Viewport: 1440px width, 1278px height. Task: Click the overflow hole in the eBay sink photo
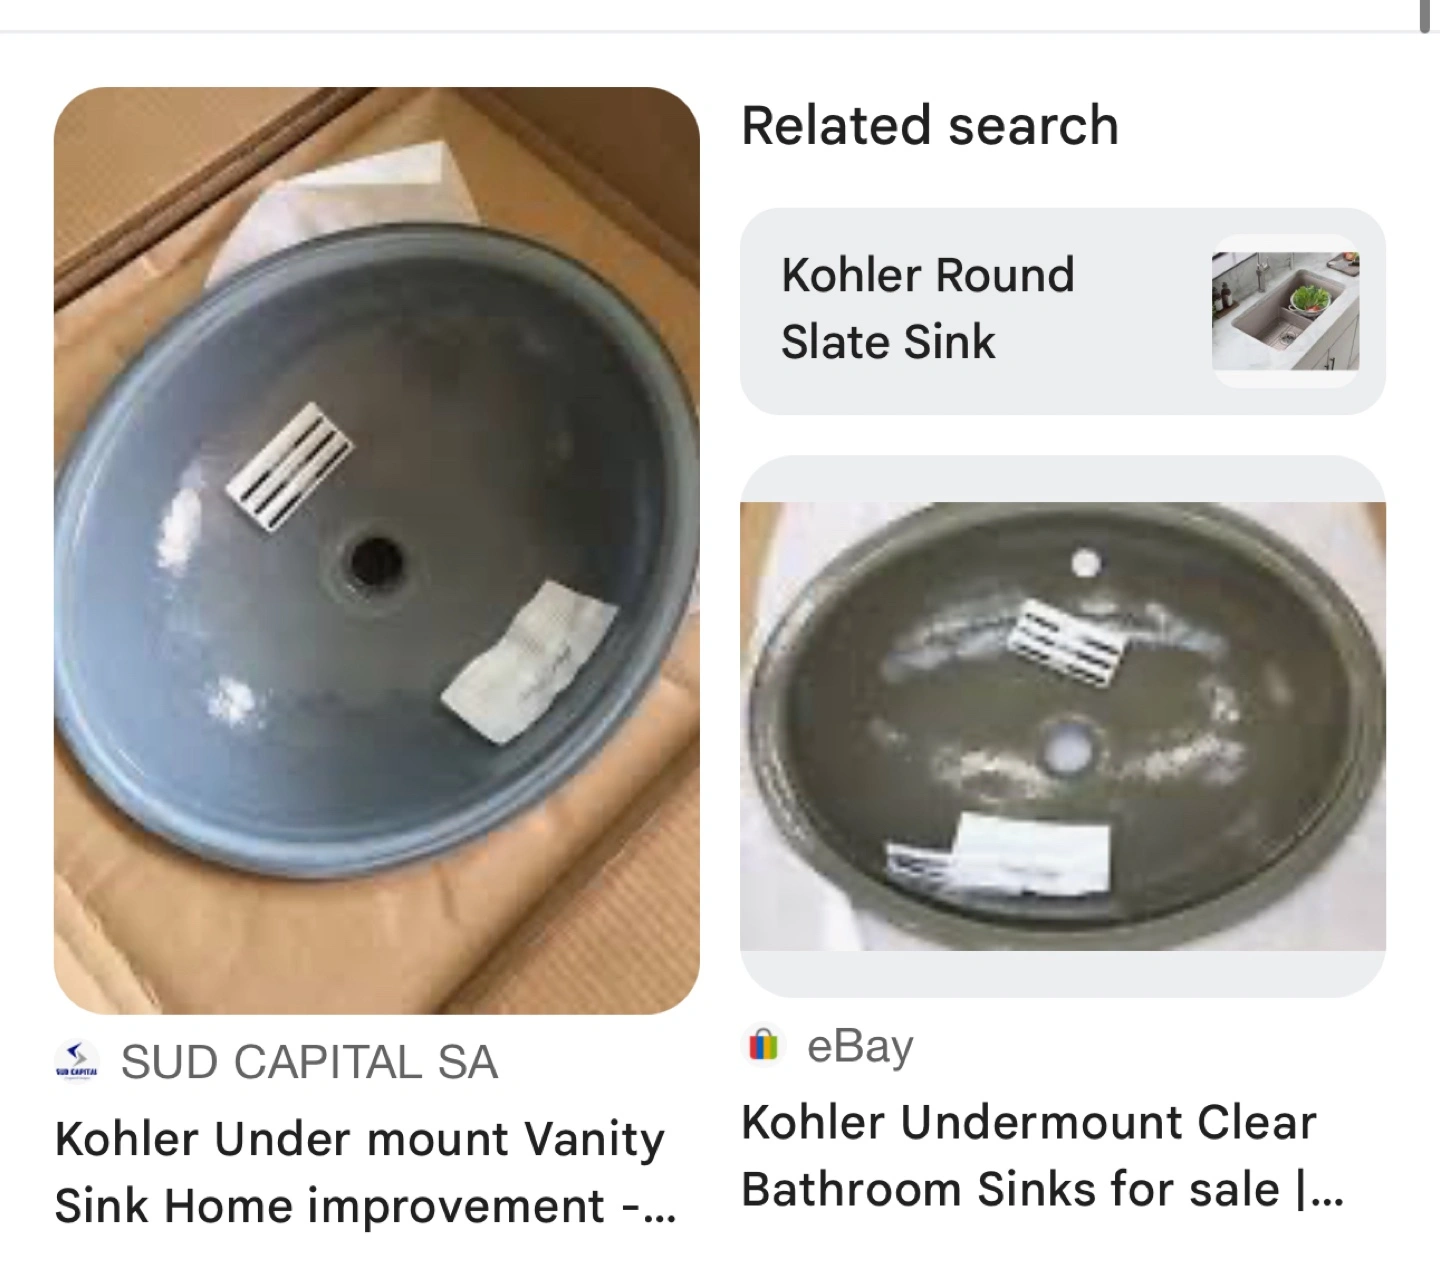click(1087, 563)
